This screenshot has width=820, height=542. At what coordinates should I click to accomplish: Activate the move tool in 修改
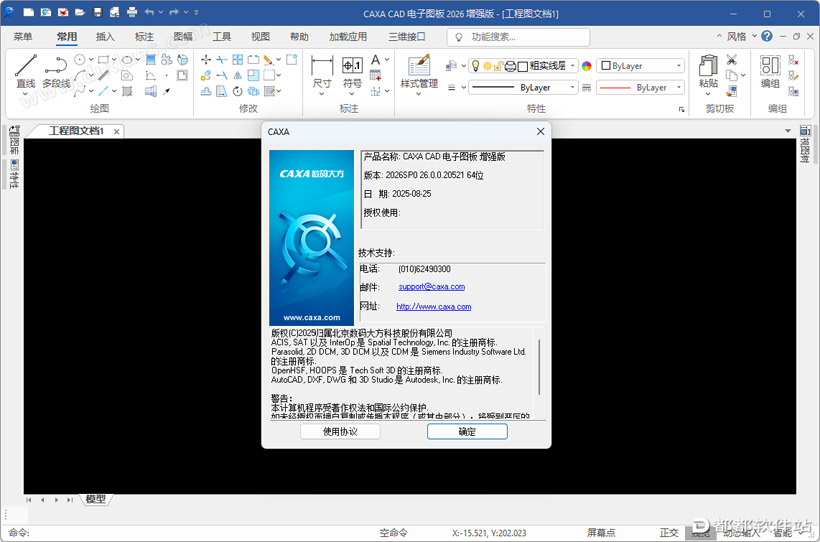(206, 60)
